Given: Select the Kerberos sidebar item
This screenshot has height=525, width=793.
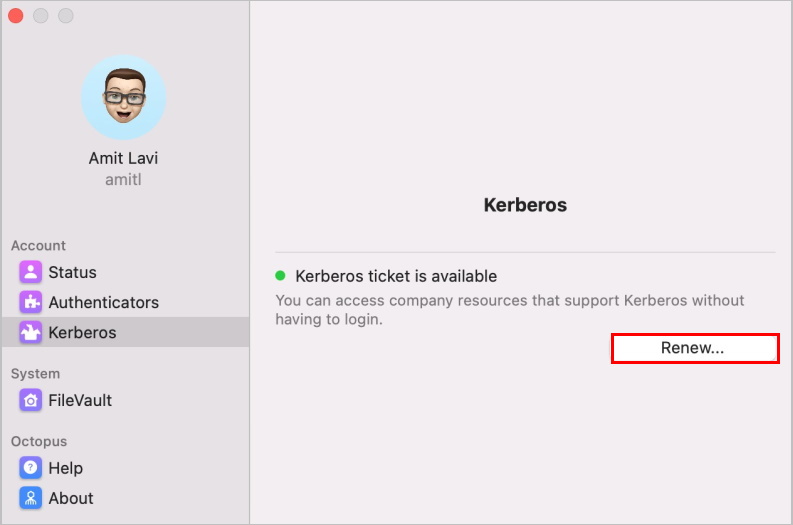Looking at the screenshot, I should click(125, 332).
